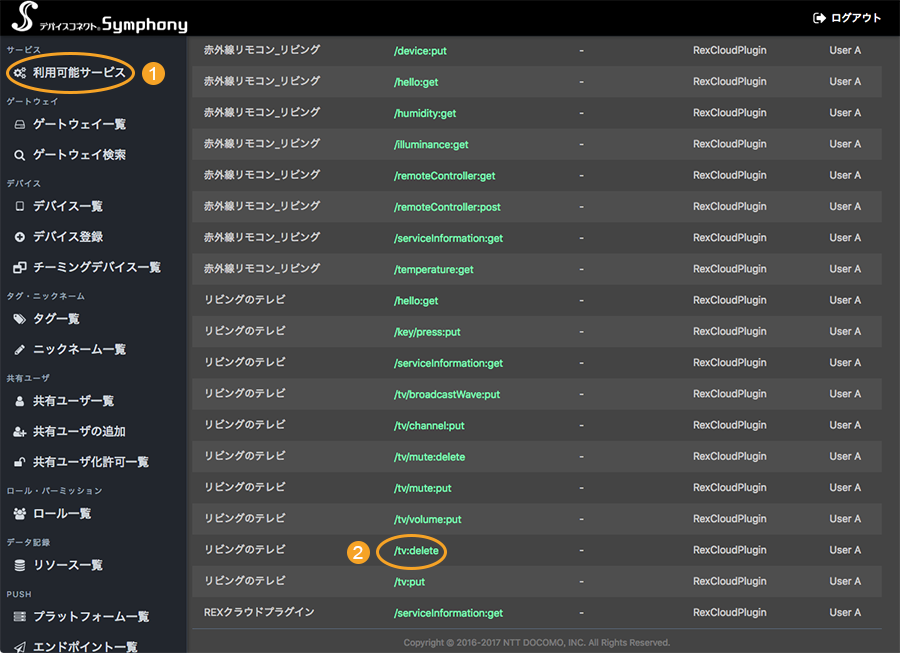Viewport: 900px width, 653px height.
Task: Open the /tv/mute:put link
Action: [422, 488]
